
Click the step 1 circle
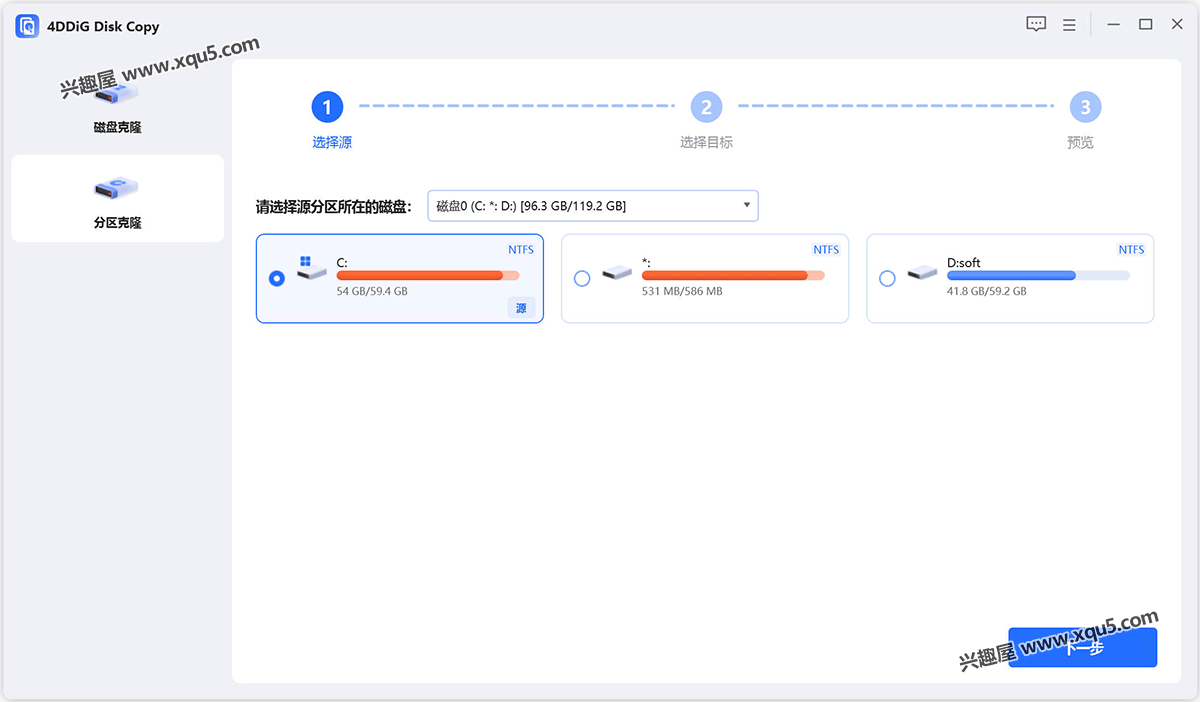327,106
